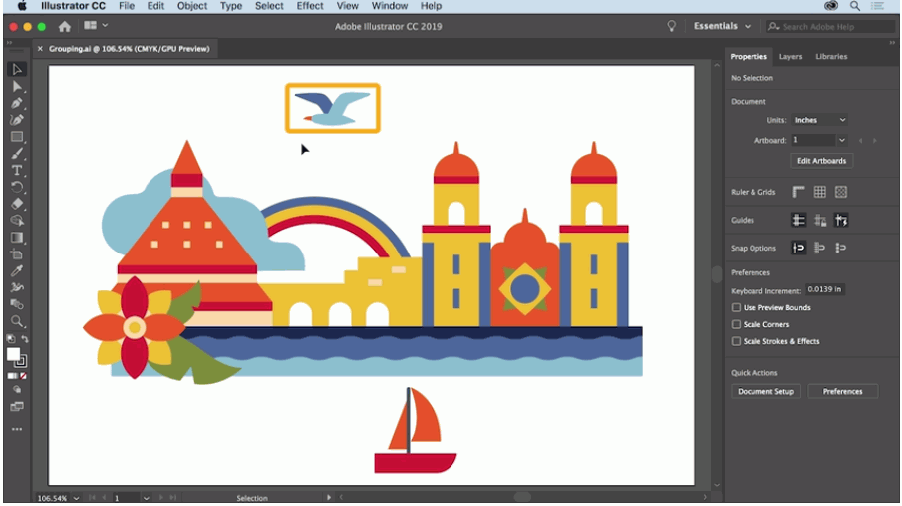The width and height of the screenshot is (902, 506).
Task: Click the white Fill color swatch
Action: pos(14,354)
